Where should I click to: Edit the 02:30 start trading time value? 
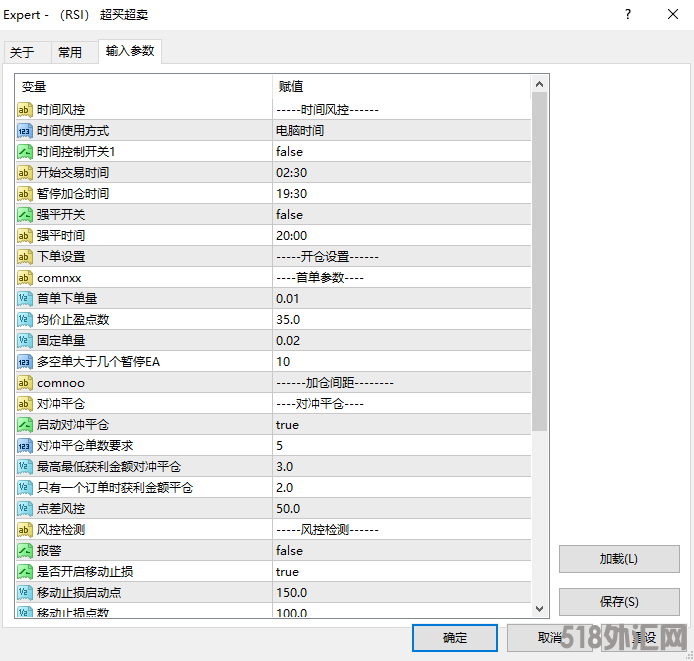click(x=401, y=173)
